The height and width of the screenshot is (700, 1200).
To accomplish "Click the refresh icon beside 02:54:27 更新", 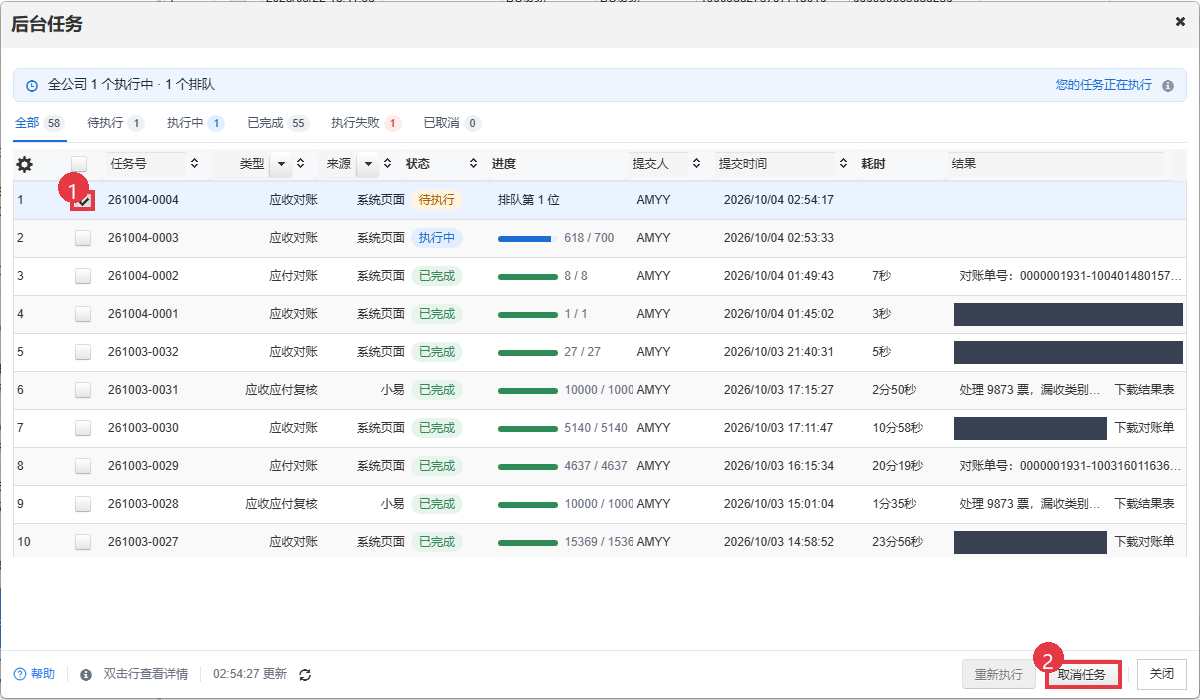I will (x=306, y=675).
